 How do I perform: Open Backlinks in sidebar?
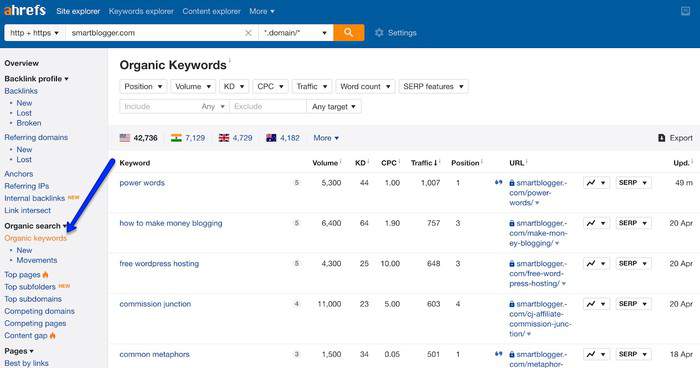(21, 91)
